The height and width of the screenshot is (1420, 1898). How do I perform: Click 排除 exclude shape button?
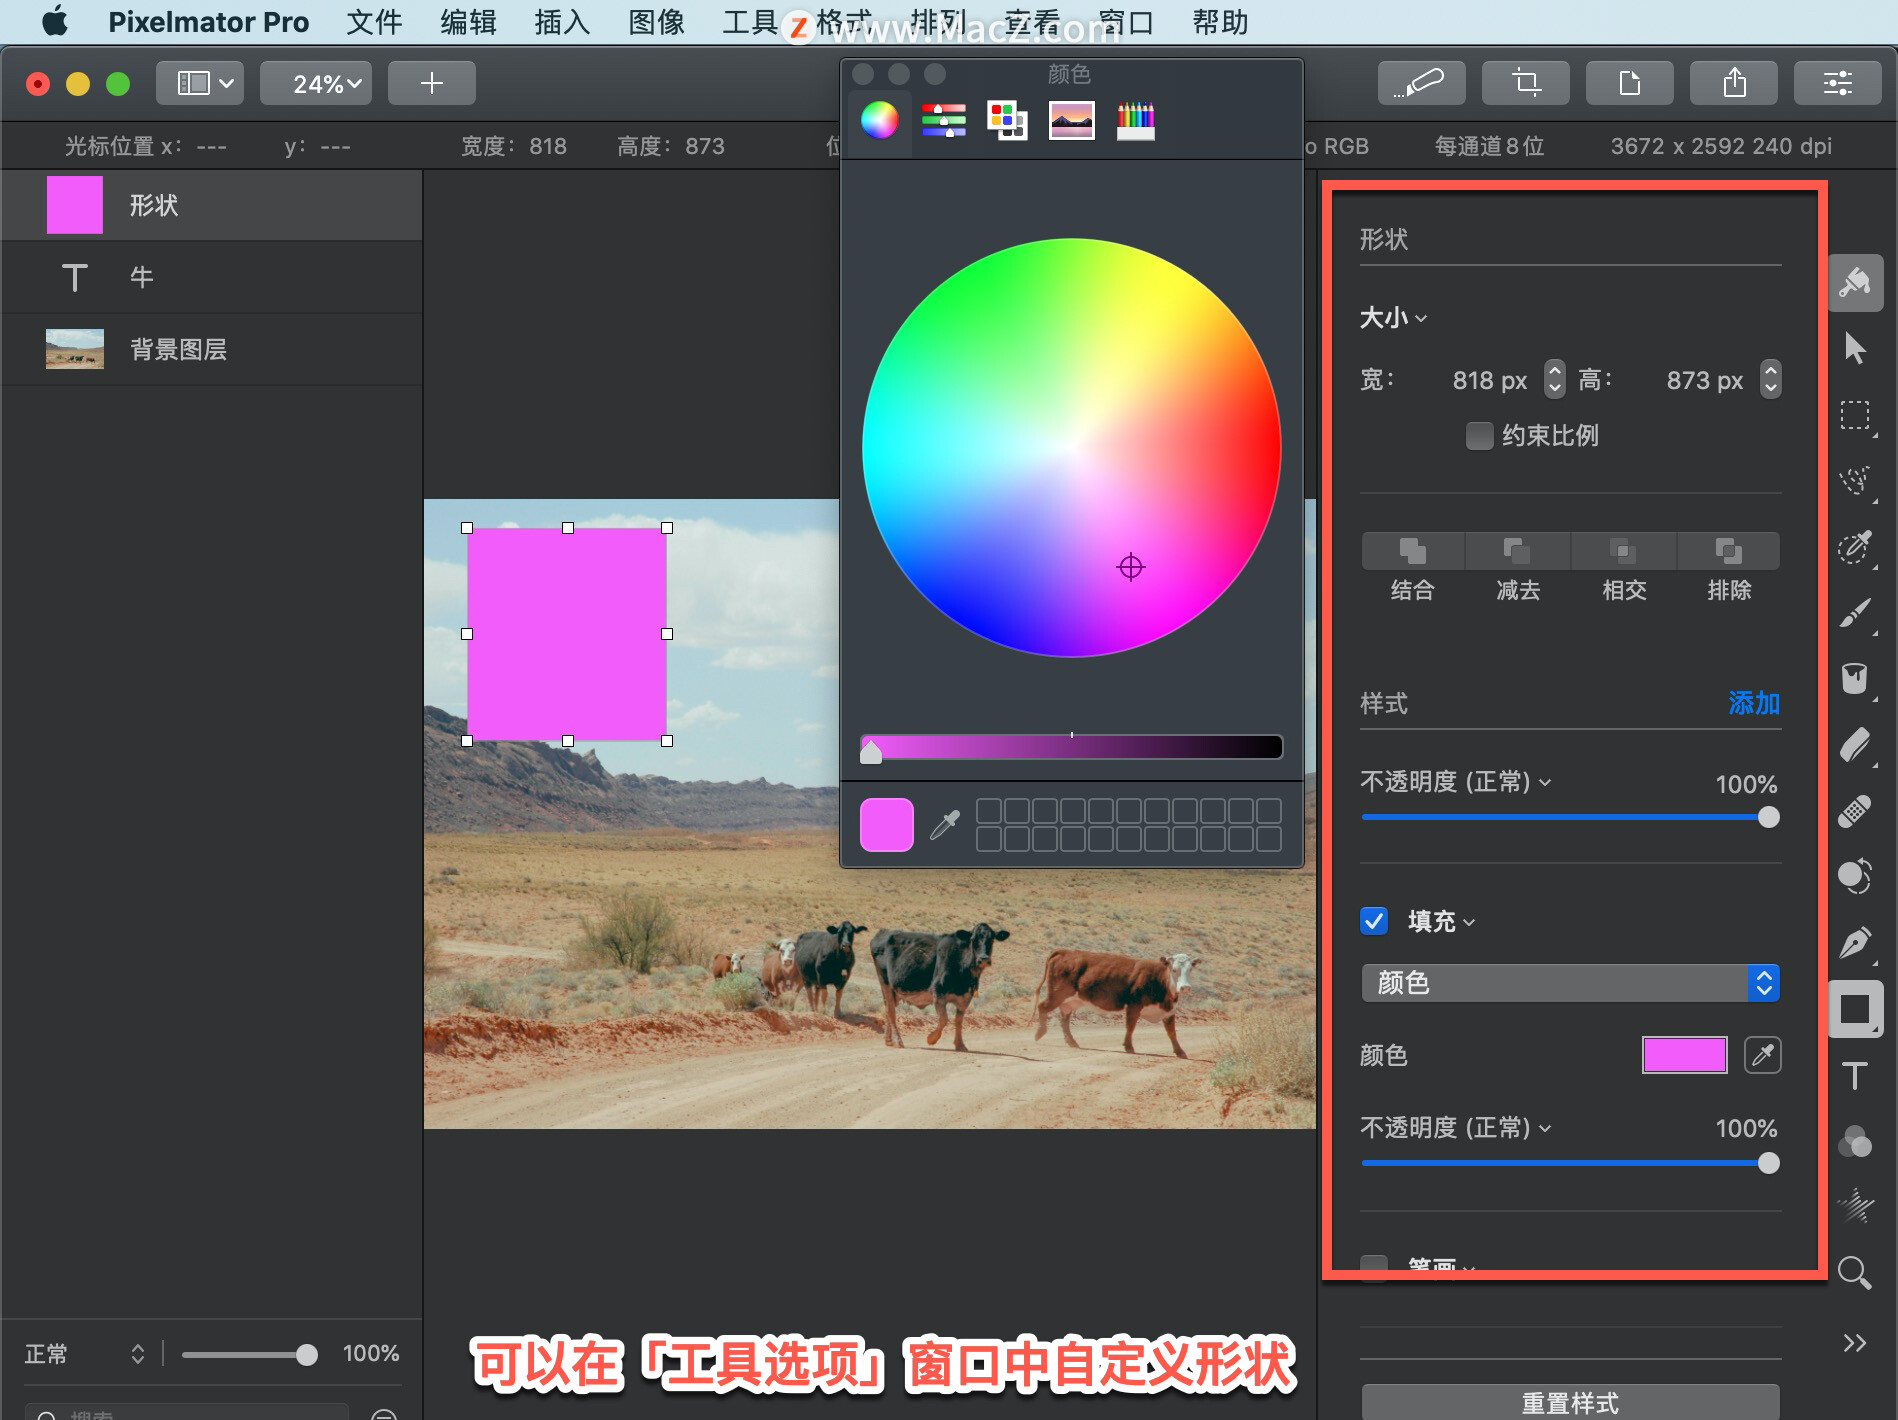pyautogui.click(x=1728, y=551)
